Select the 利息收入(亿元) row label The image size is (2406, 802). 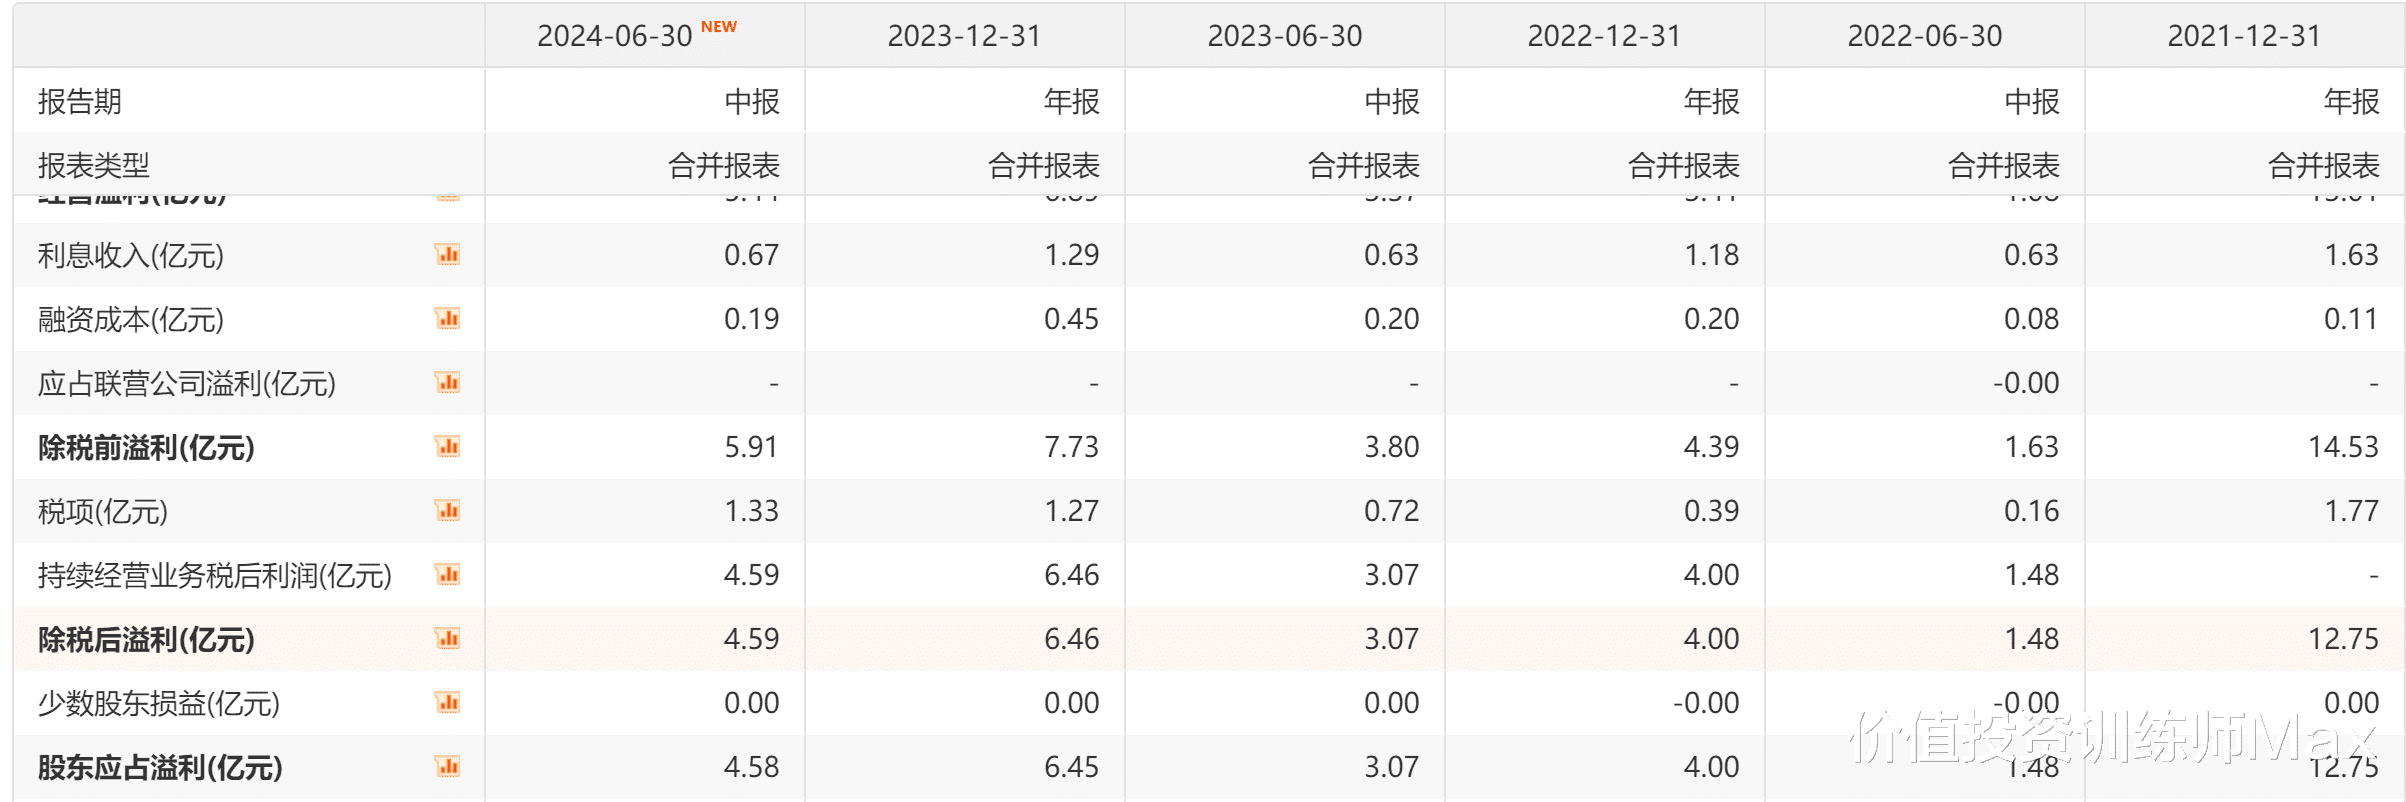pyautogui.click(x=131, y=255)
